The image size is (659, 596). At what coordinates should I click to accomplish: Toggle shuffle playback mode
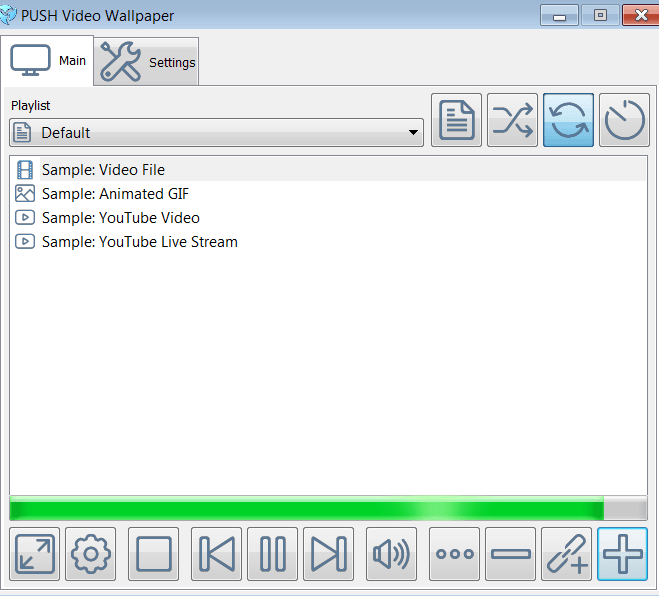click(512, 120)
